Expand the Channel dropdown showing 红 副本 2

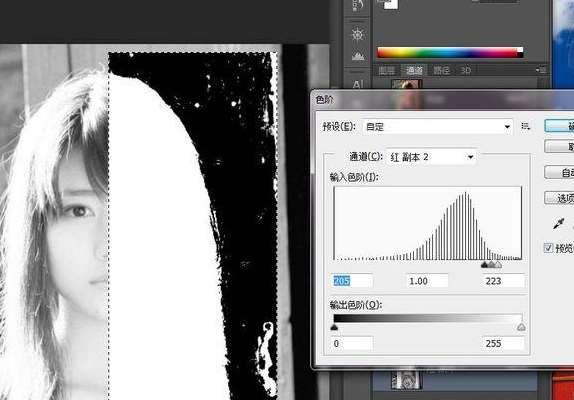point(431,157)
